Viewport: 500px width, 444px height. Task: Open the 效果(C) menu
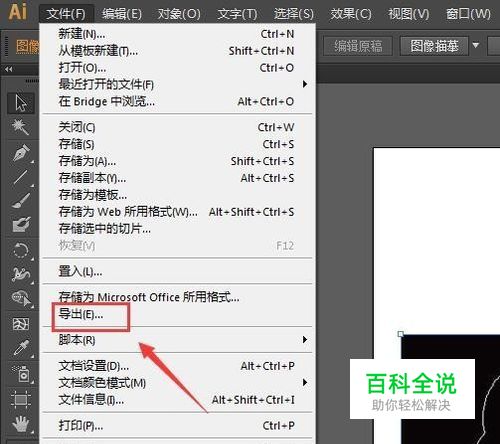pyautogui.click(x=351, y=14)
